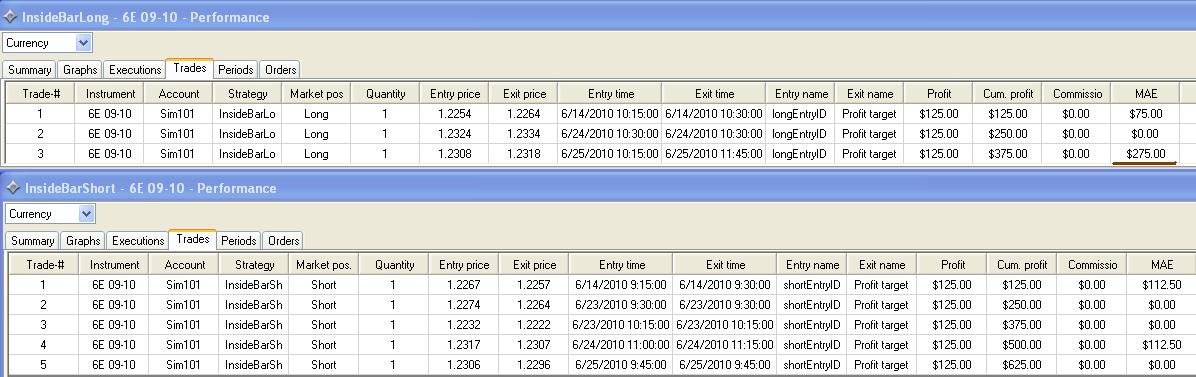Switch to Summary tab in InsideBarShort window

(x=32, y=240)
